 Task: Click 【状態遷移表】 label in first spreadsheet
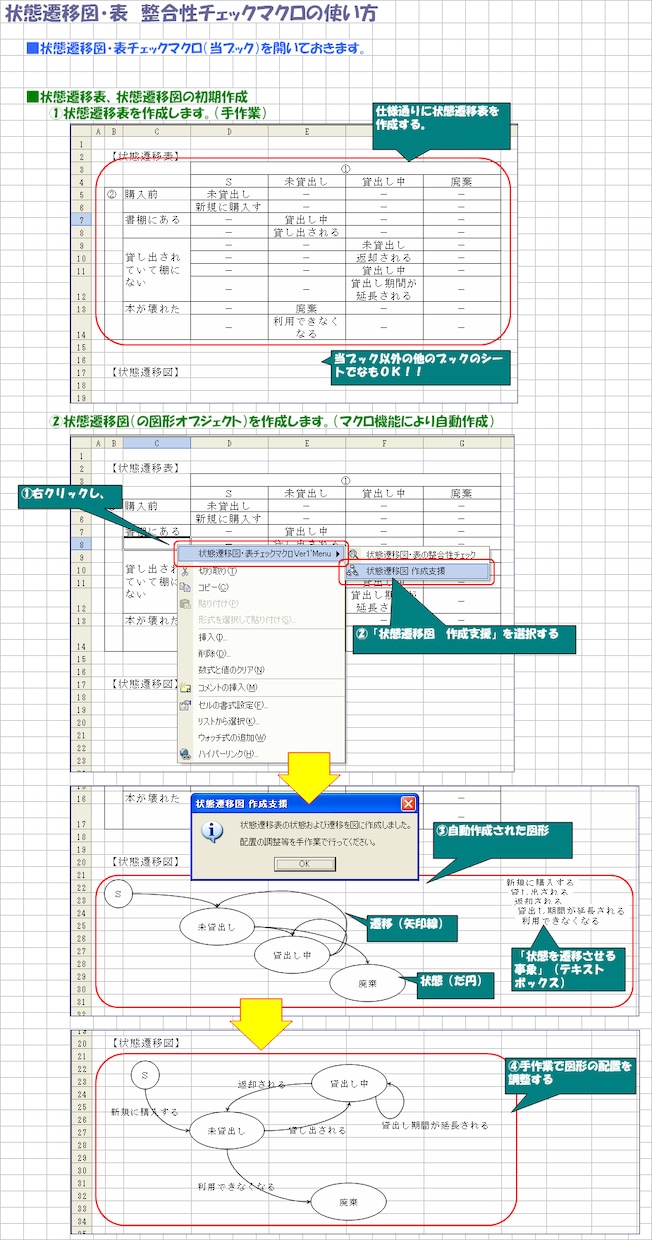147,156
